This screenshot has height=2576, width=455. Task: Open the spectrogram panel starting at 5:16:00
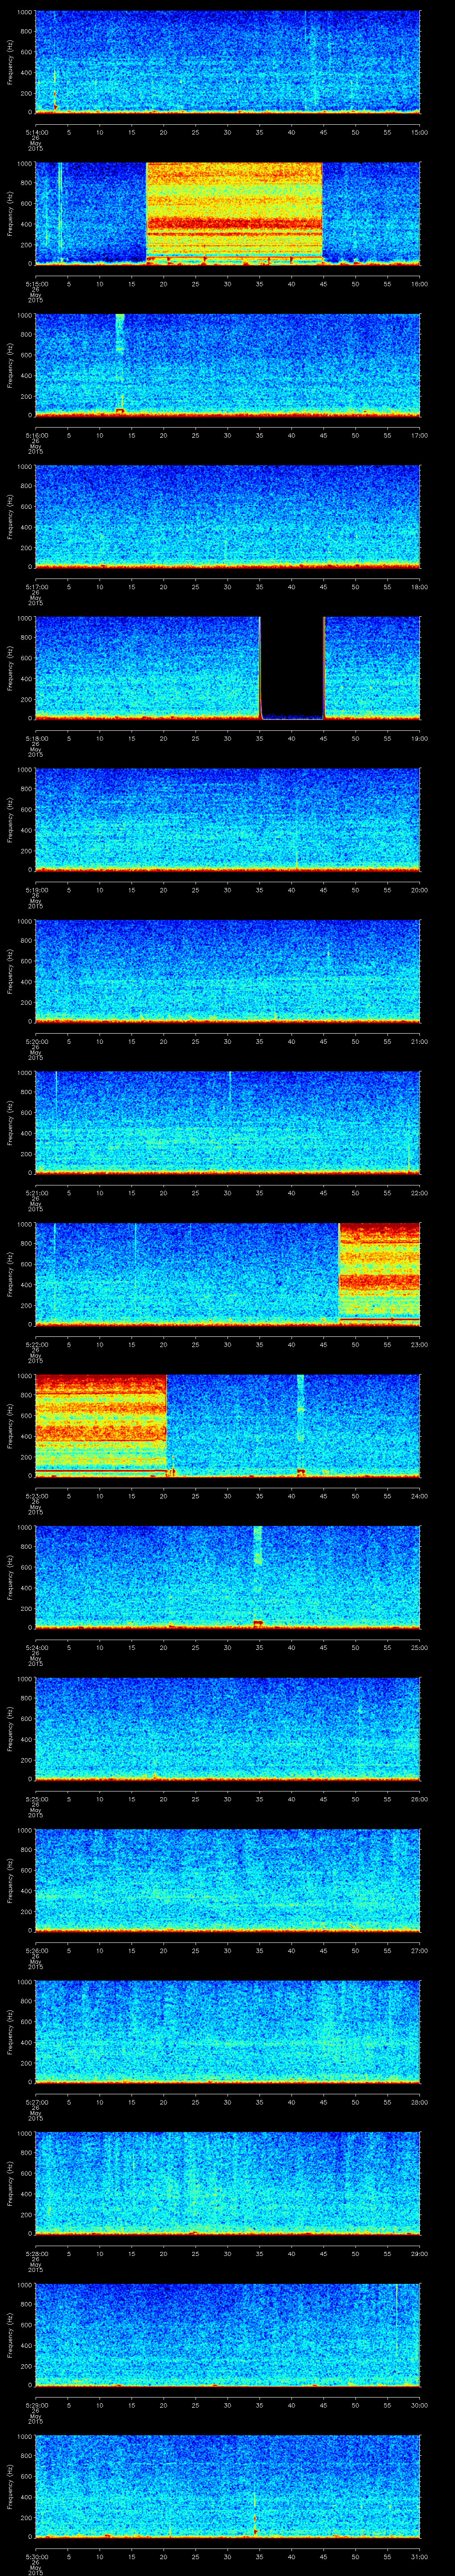(x=227, y=365)
